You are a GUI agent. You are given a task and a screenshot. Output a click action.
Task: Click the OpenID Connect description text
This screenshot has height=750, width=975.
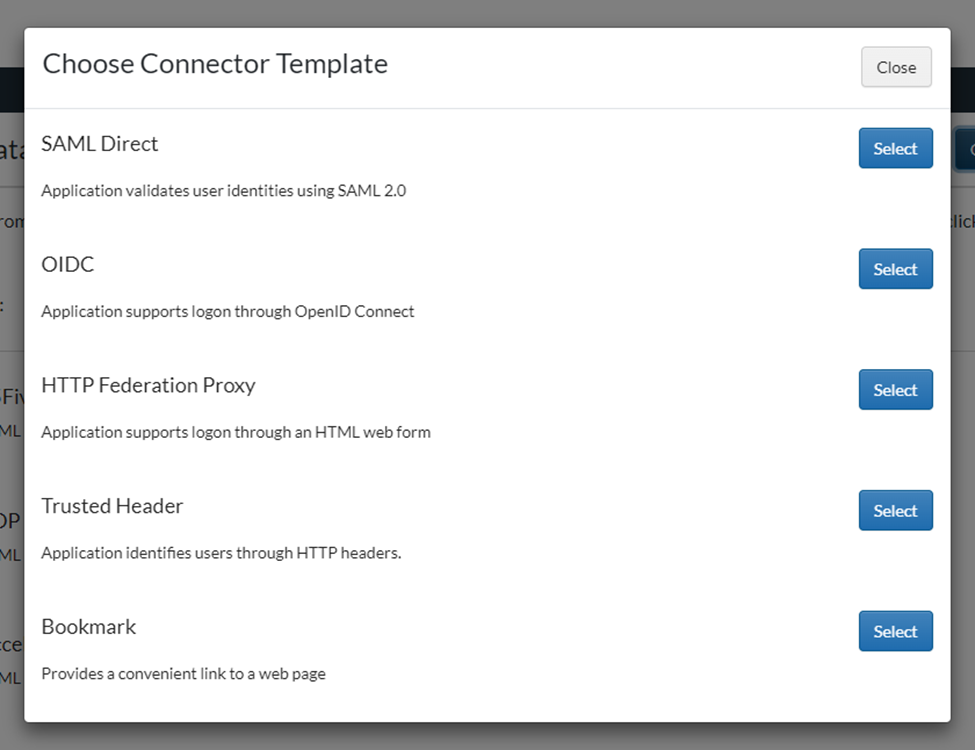click(x=227, y=311)
